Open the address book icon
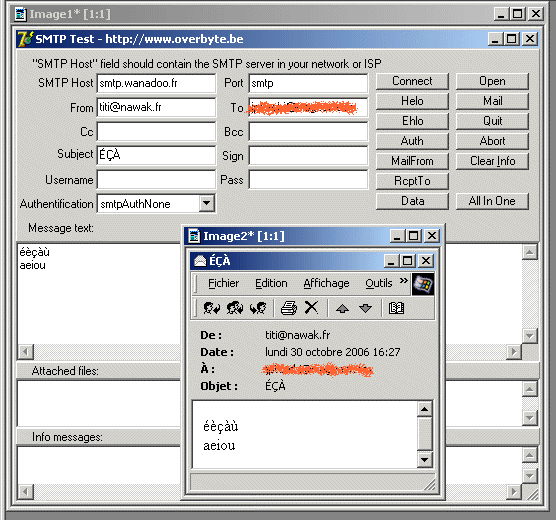Screen dimensions: 556x520 pos(396,308)
